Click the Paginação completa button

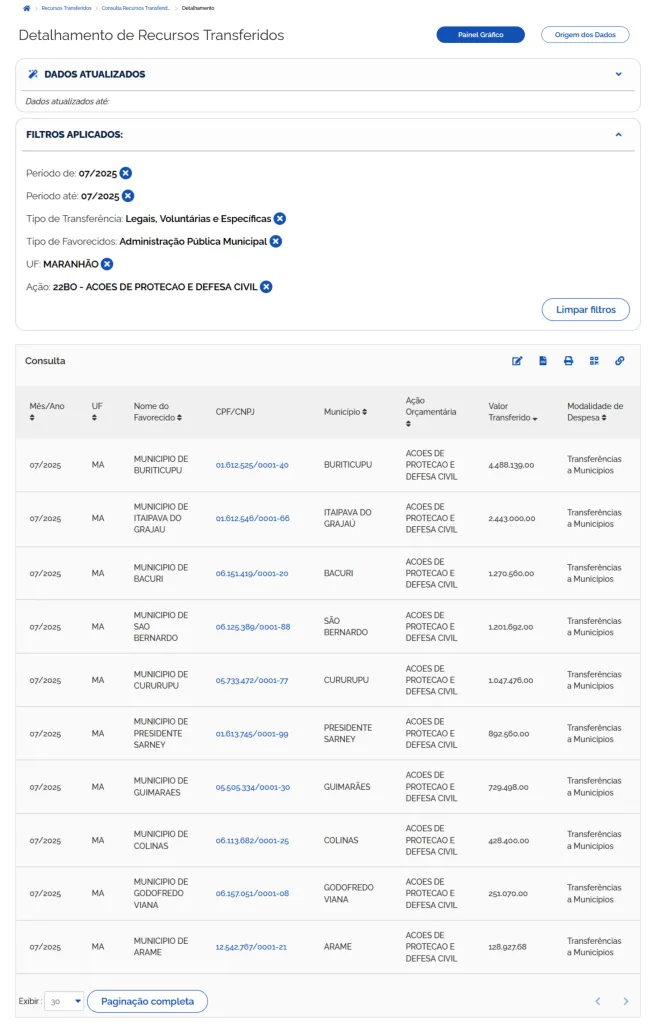pyautogui.click(x=147, y=1001)
